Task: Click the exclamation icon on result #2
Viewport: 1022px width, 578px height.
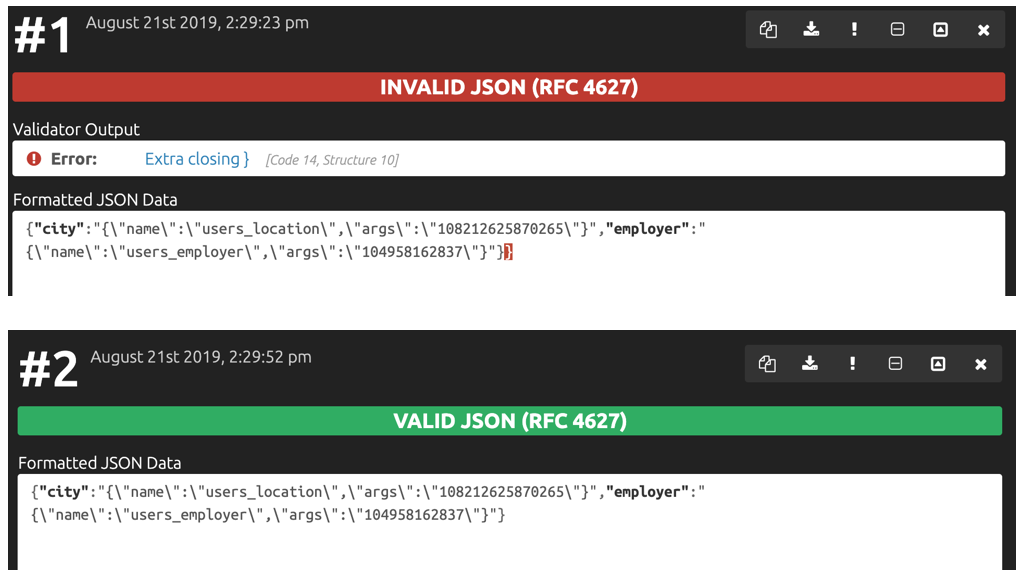Action: pos(852,364)
